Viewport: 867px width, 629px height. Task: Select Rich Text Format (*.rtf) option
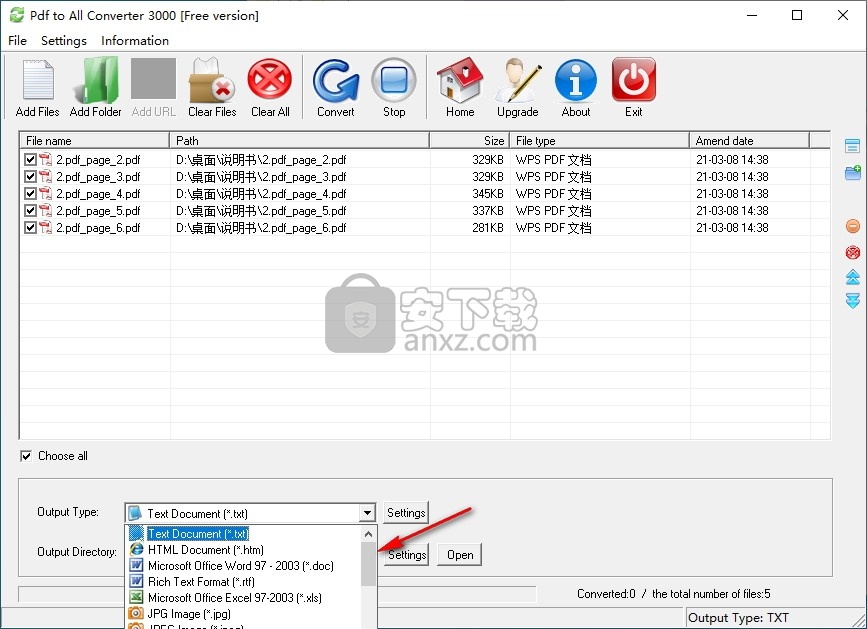coord(243,582)
